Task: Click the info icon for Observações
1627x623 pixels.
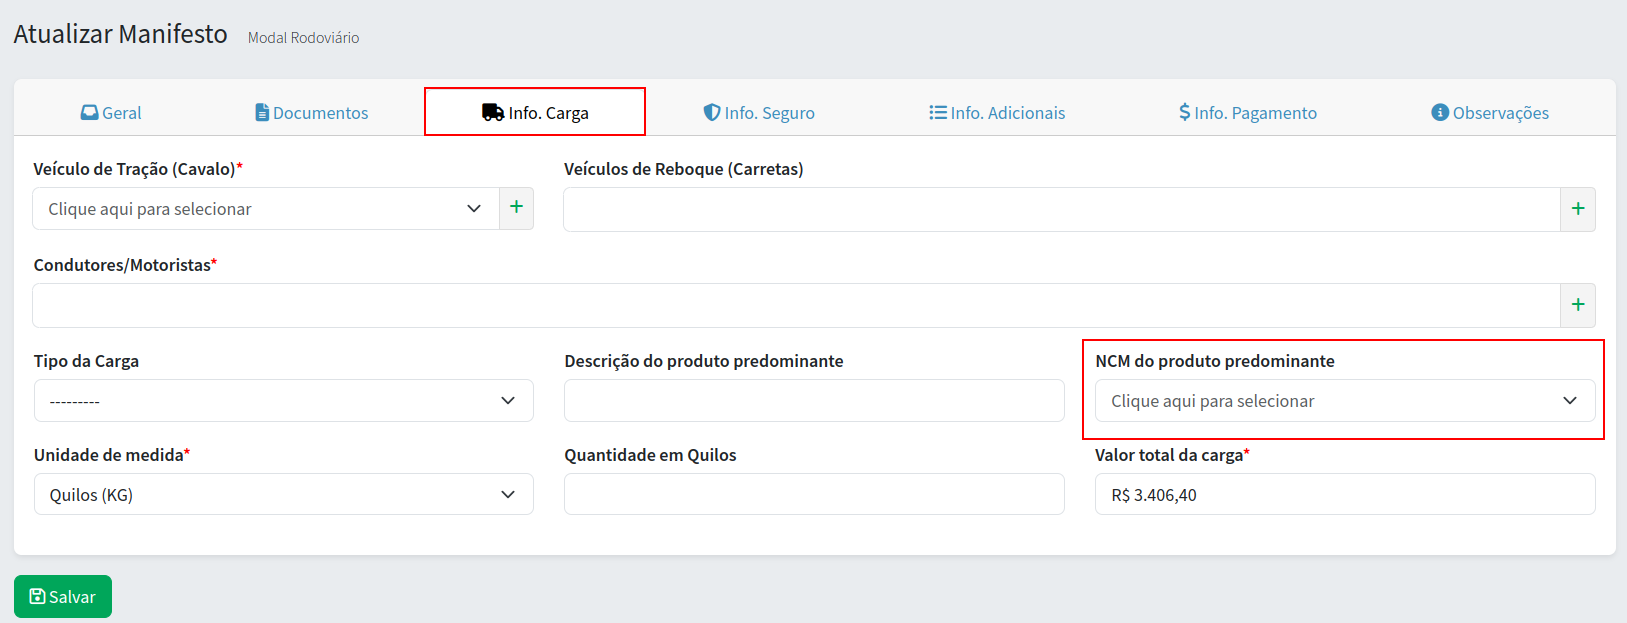Action: pyautogui.click(x=1440, y=113)
